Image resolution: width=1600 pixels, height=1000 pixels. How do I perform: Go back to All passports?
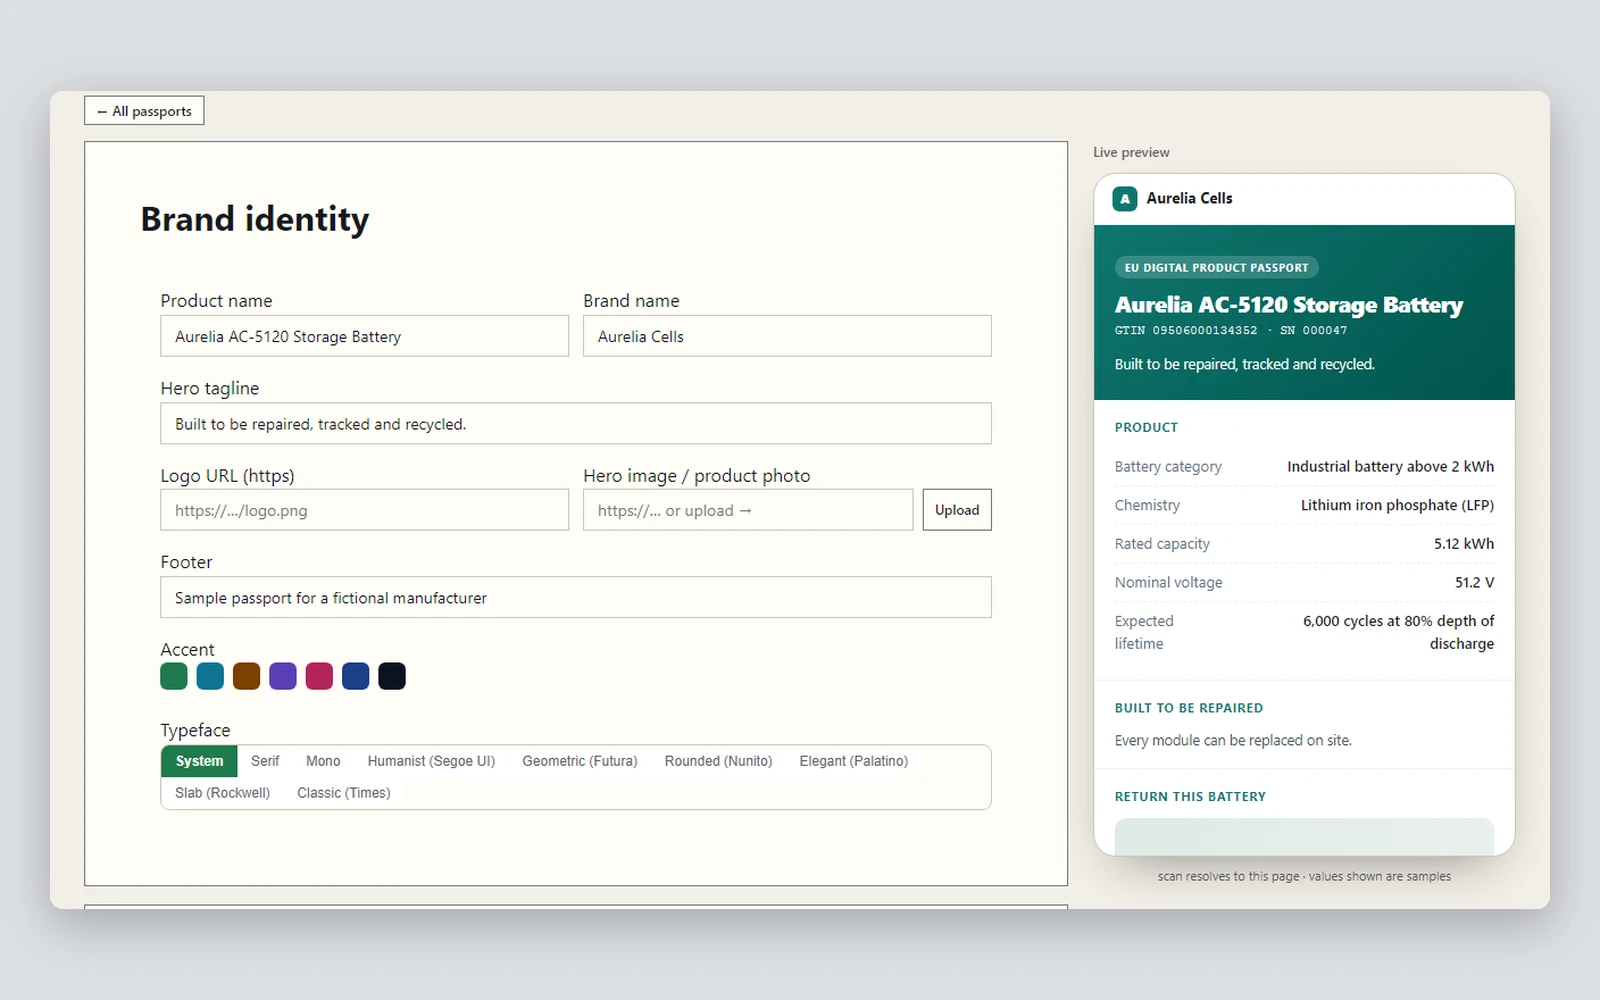(144, 111)
